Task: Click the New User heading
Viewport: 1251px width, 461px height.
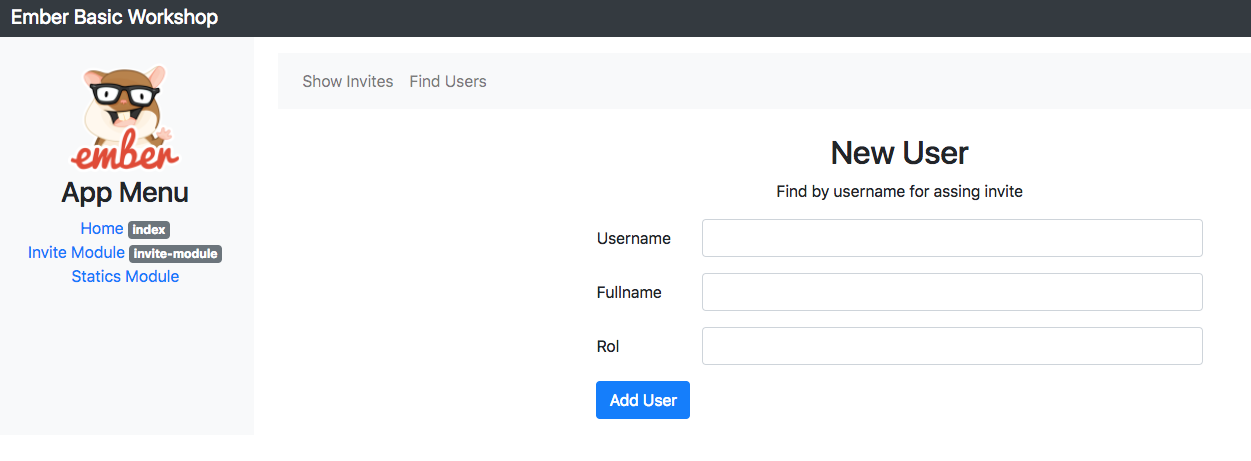Action: [900, 153]
